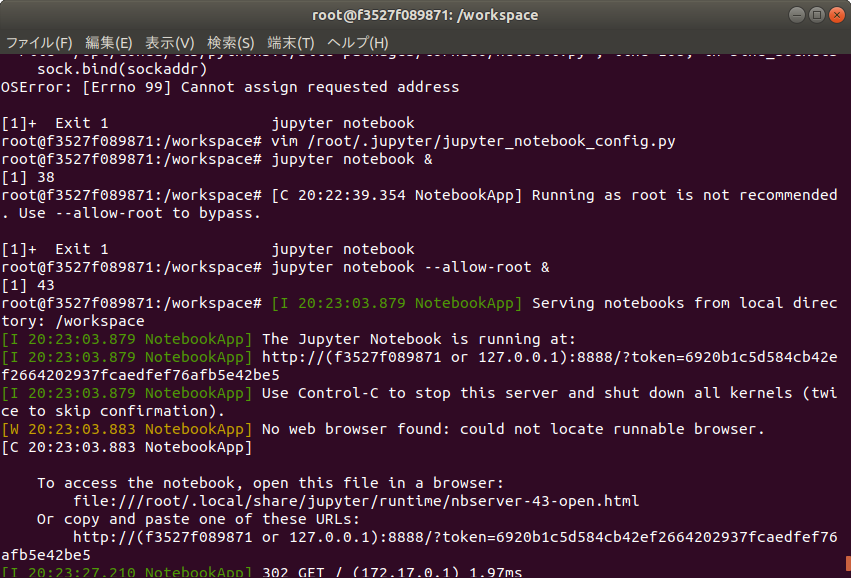Click the vim jupyter_notebook_config.py command
851x578 pixels.
pyautogui.click(x=473, y=141)
